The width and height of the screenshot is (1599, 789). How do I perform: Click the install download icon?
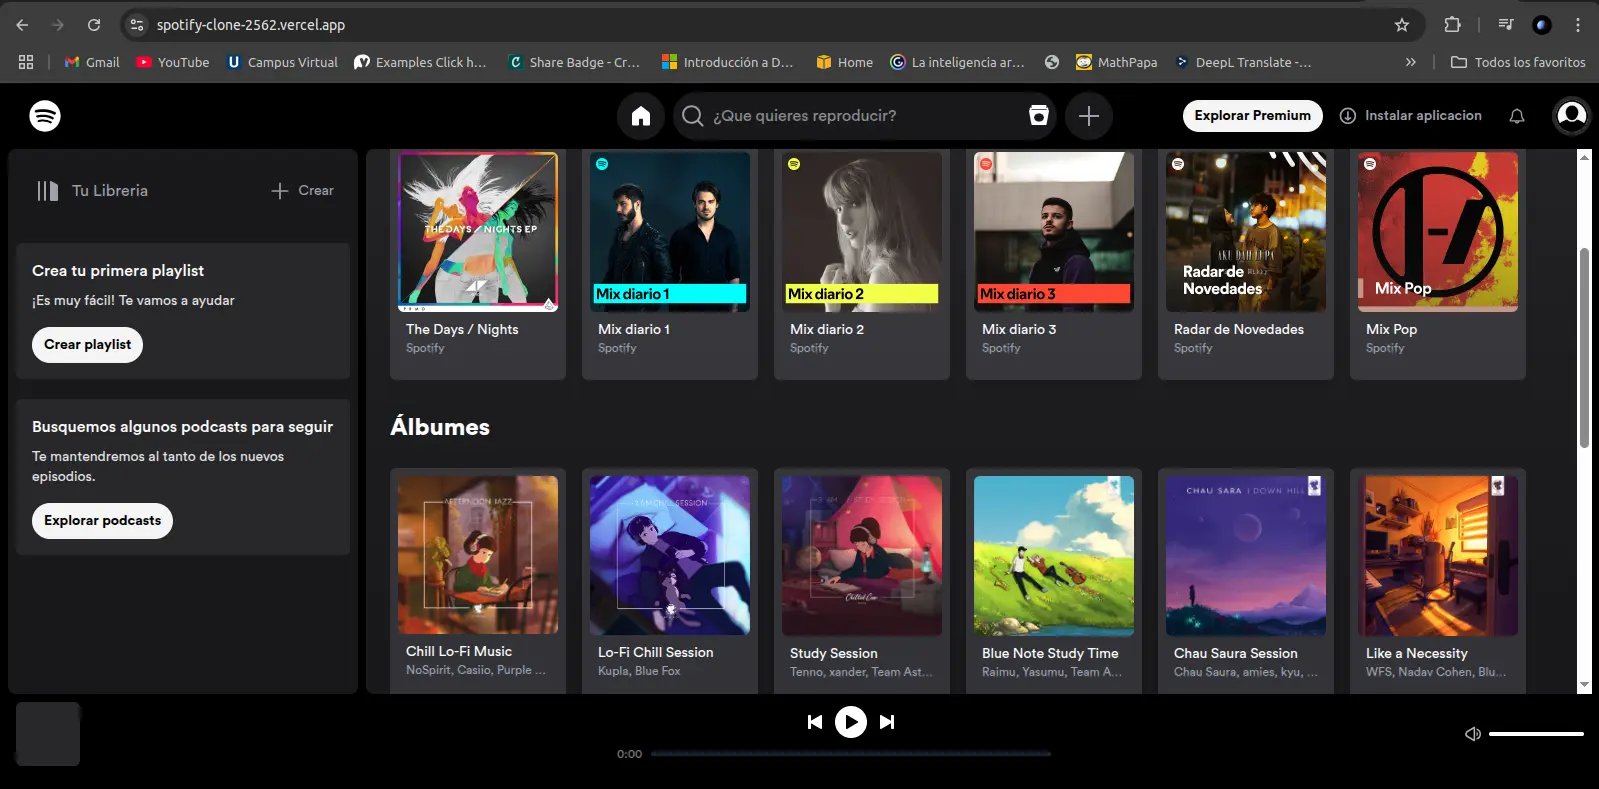click(1348, 116)
